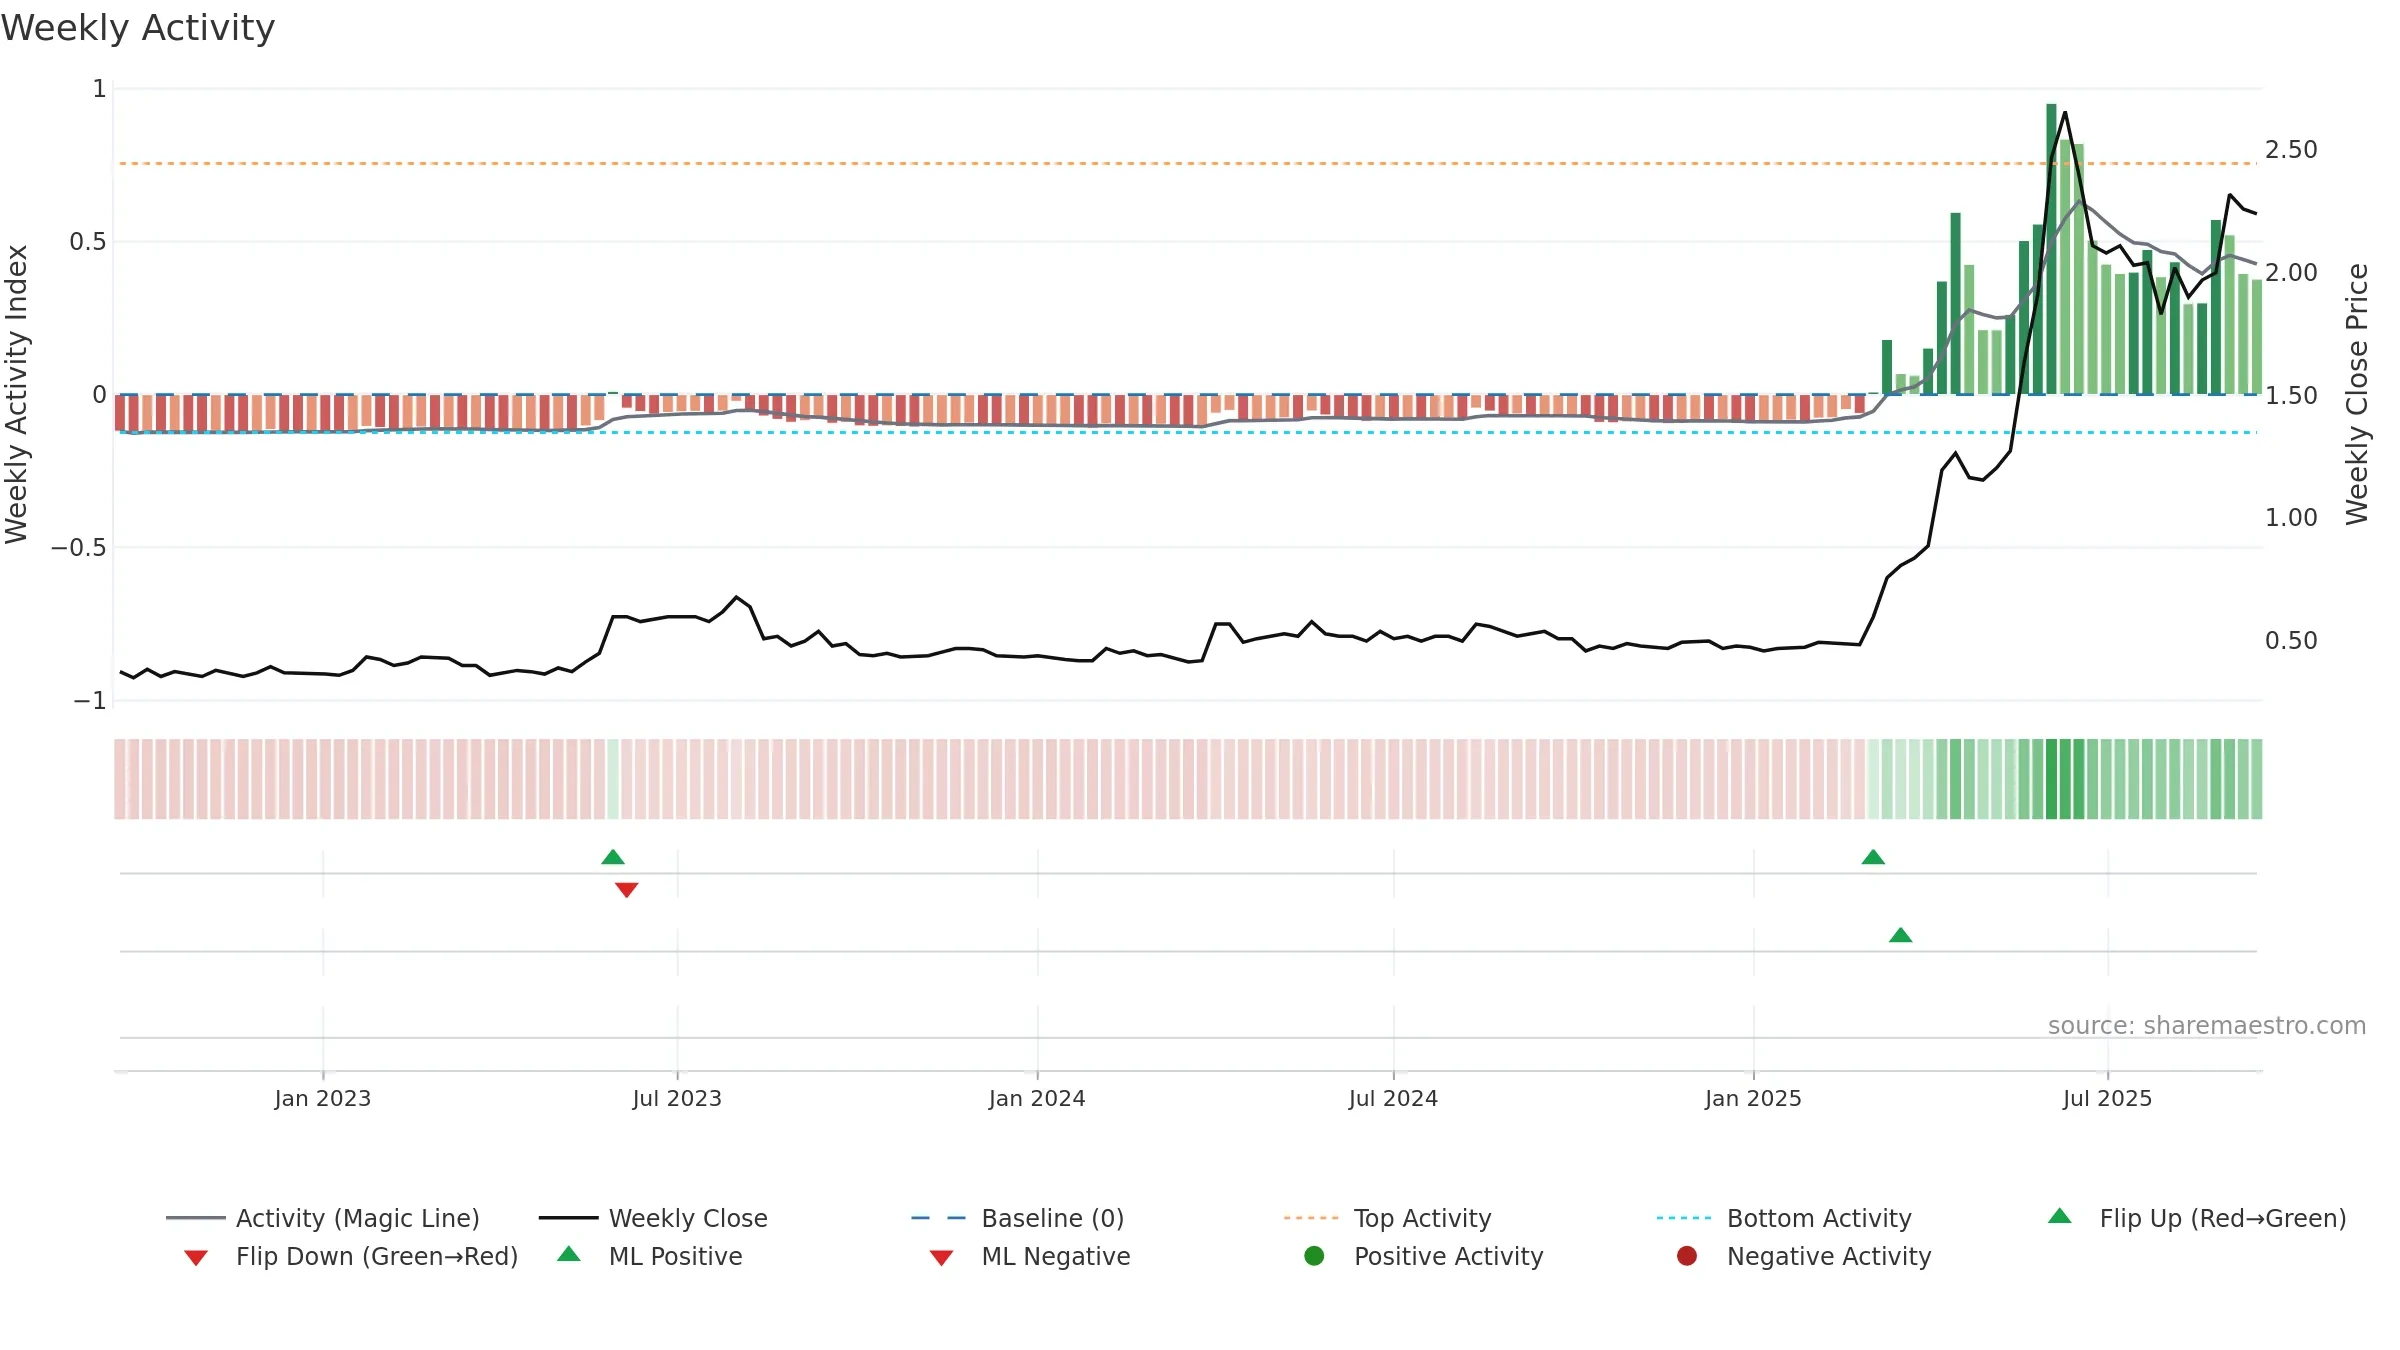Click green ML Positive marker in 2025
Viewport: 2400px width, 1350px height.
[x=1901, y=935]
